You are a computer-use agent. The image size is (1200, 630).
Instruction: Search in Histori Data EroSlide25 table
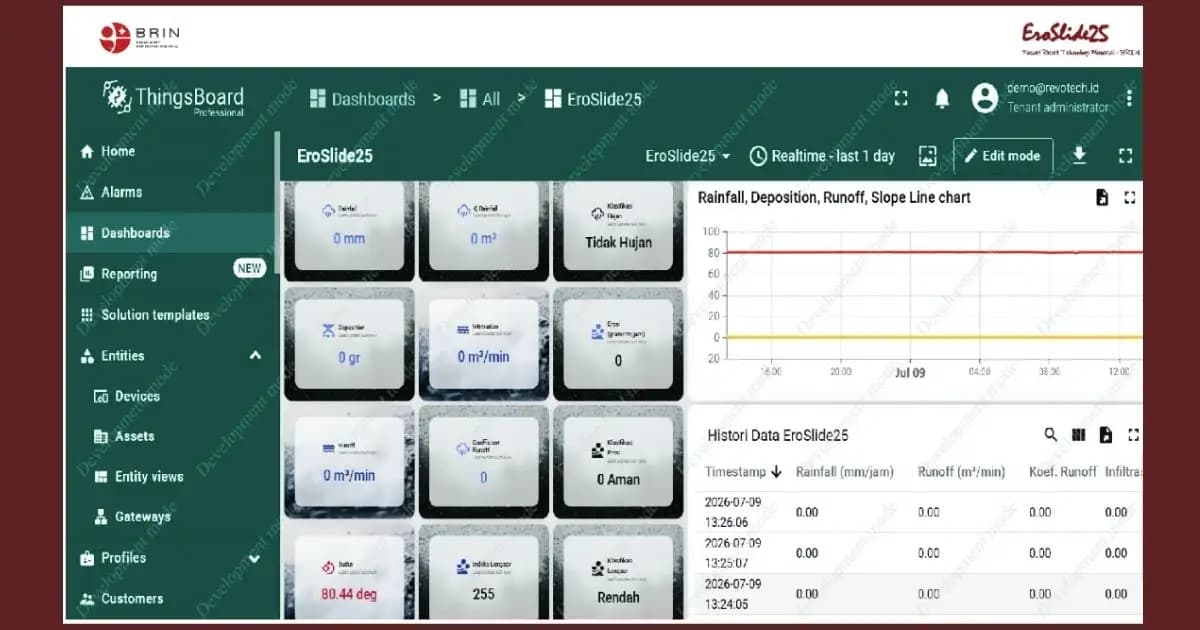[1050, 435]
